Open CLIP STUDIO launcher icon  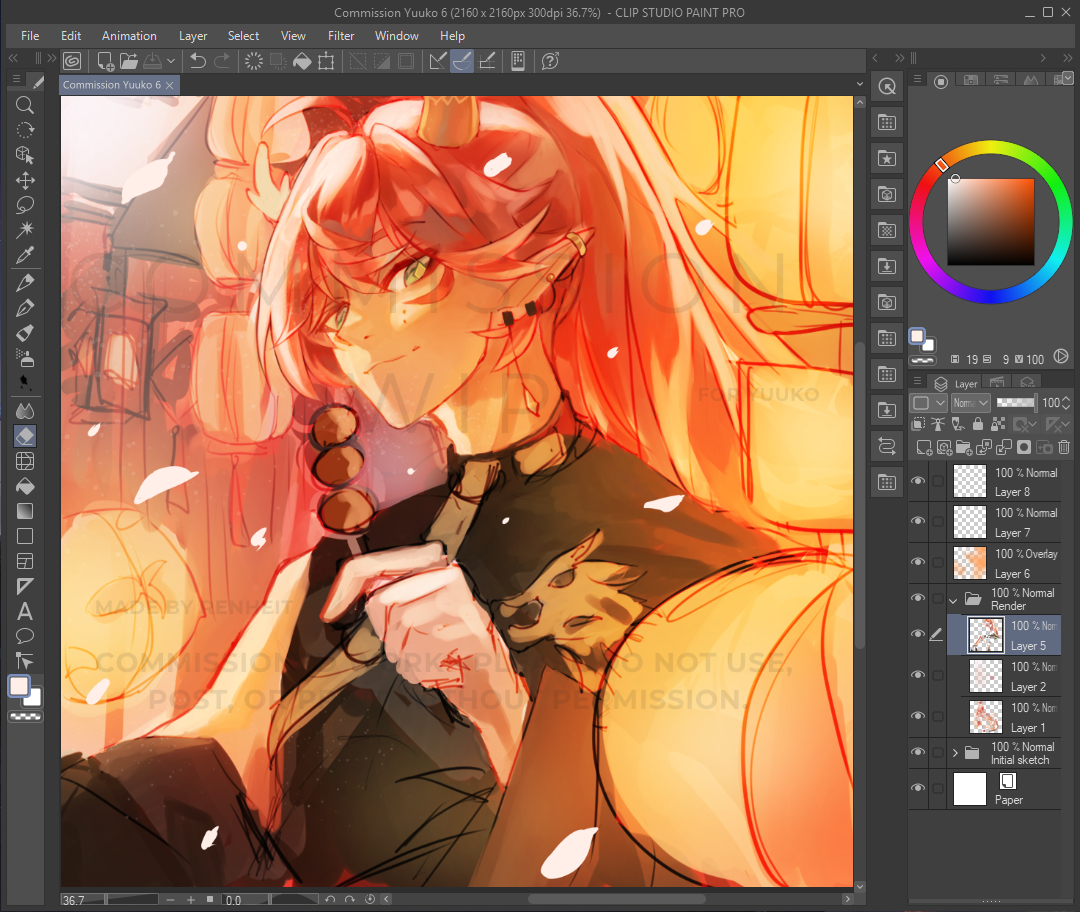pyautogui.click(x=72, y=61)
